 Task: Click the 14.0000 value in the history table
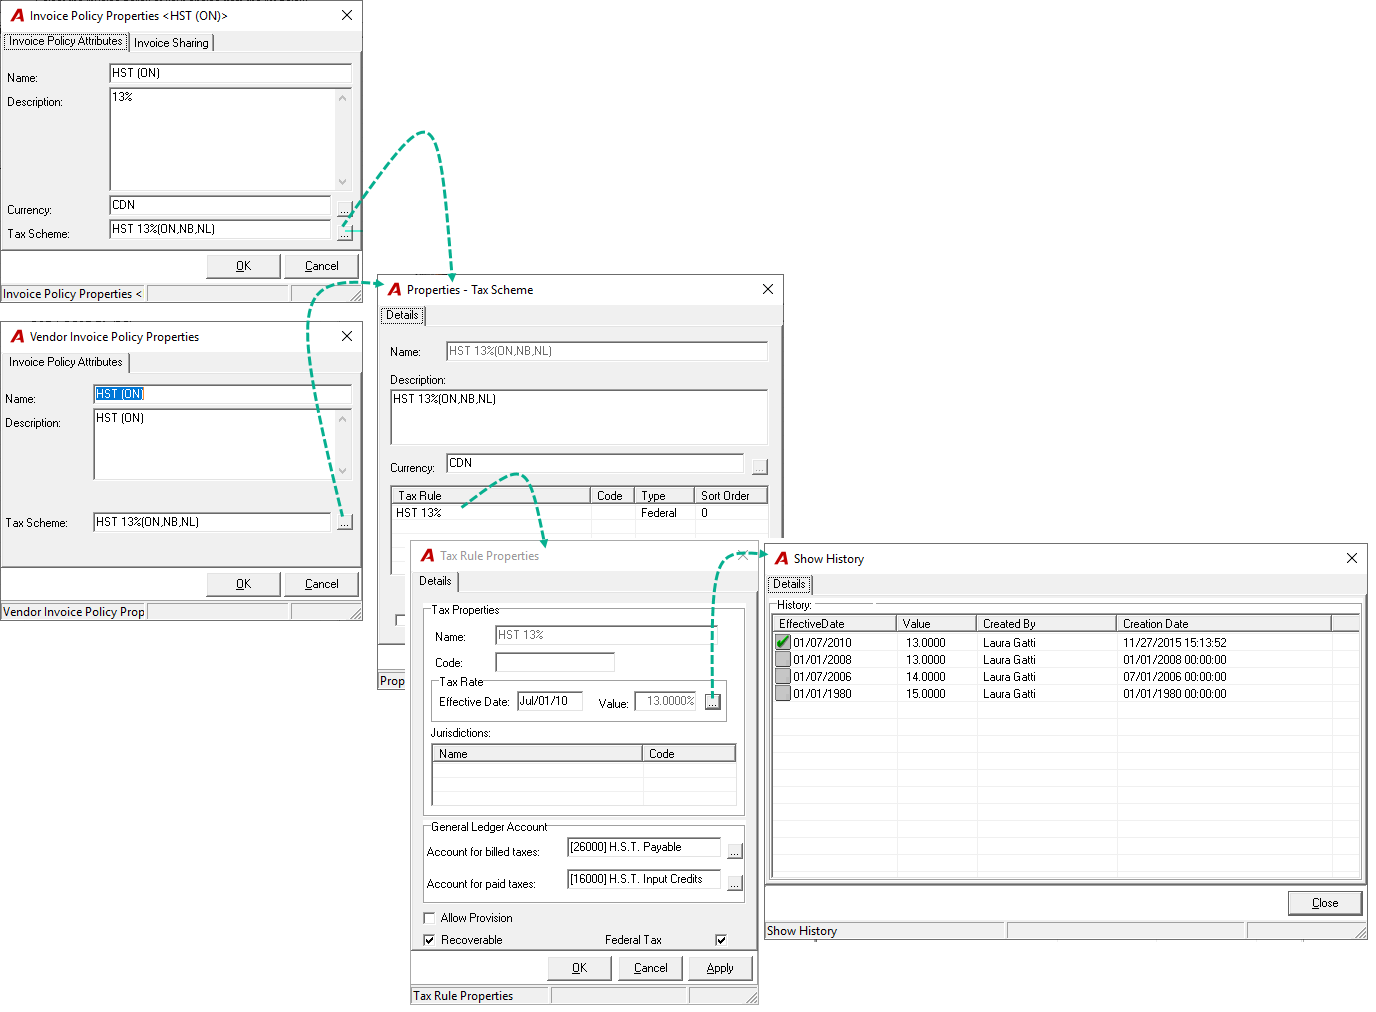[x=926, y=677]
